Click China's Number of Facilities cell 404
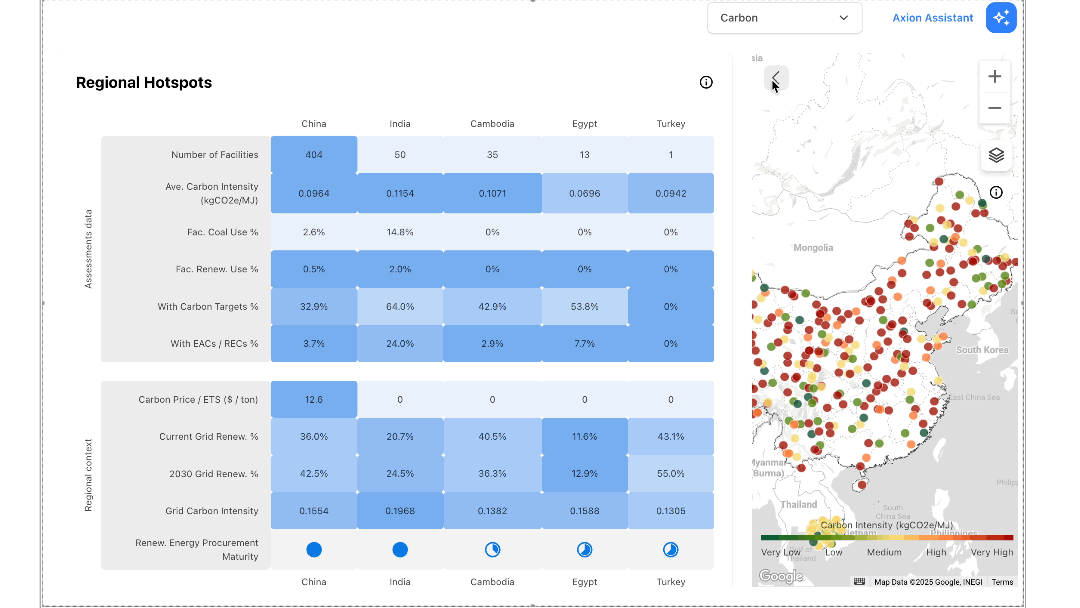This screenshot has width=1080, height=608. click(x=314, y=155)
